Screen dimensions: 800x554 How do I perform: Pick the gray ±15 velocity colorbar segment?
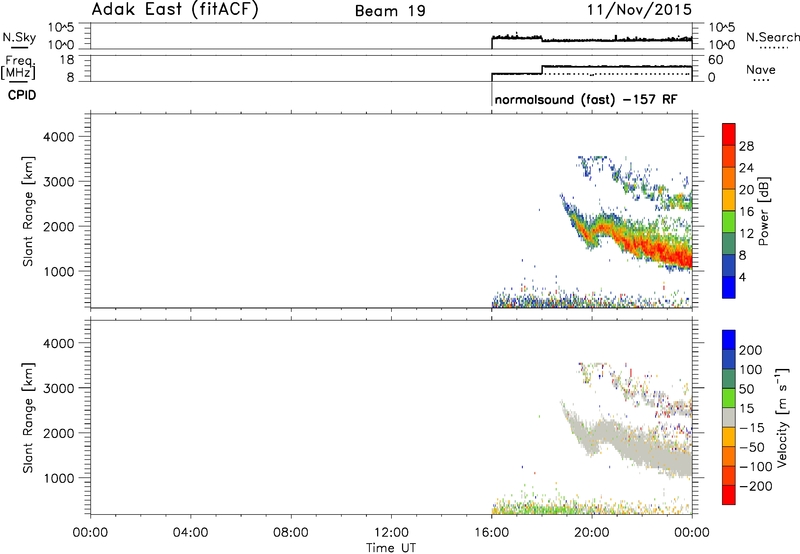(x=729, y=418)
